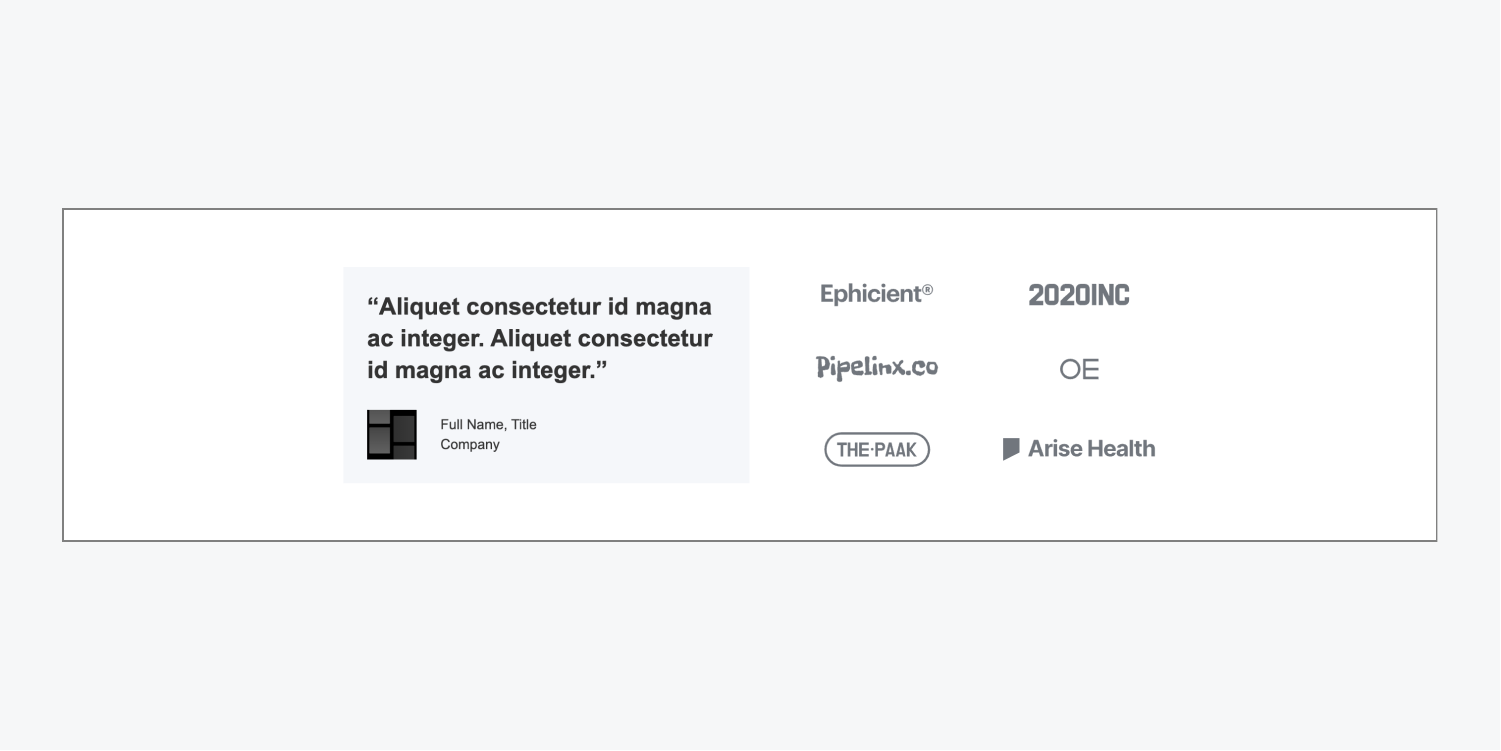Click the Arise Health flag icon
The width and height of the screenshot is (1501, 751).
[x=1011, y=449]
